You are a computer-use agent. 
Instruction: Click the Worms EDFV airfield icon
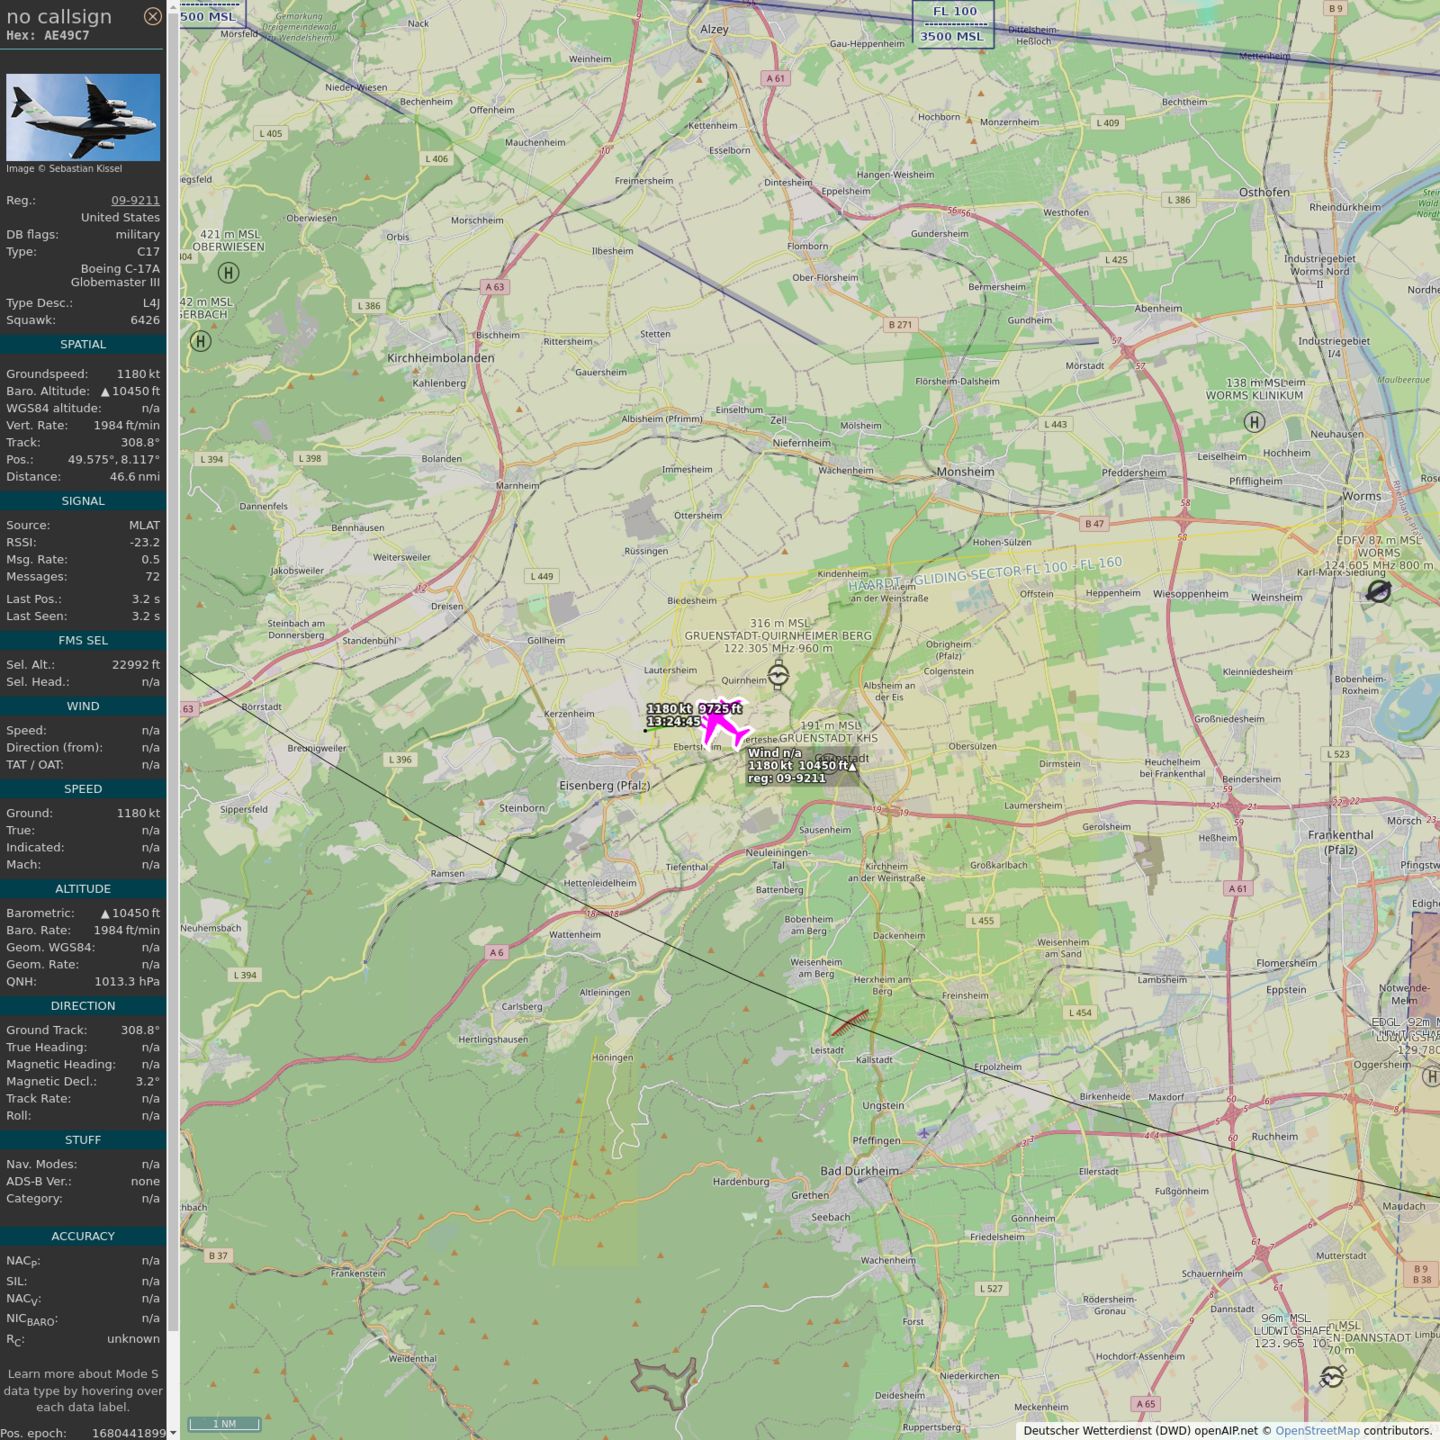pos(1378,592)
